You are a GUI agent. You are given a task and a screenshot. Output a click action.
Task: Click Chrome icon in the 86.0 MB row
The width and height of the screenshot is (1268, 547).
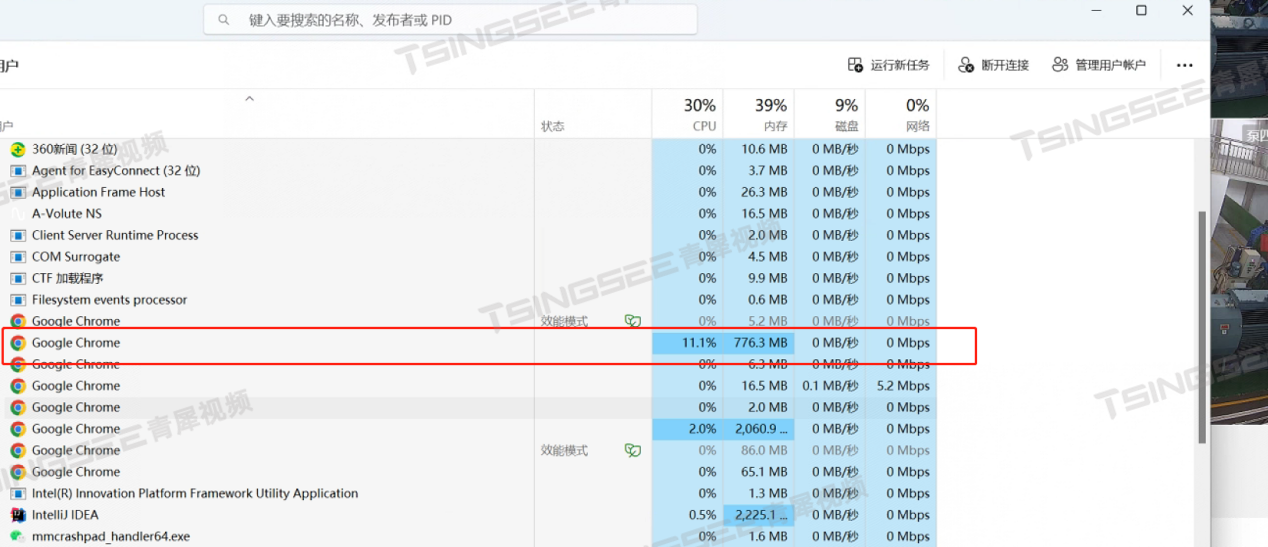click(17, 450)
